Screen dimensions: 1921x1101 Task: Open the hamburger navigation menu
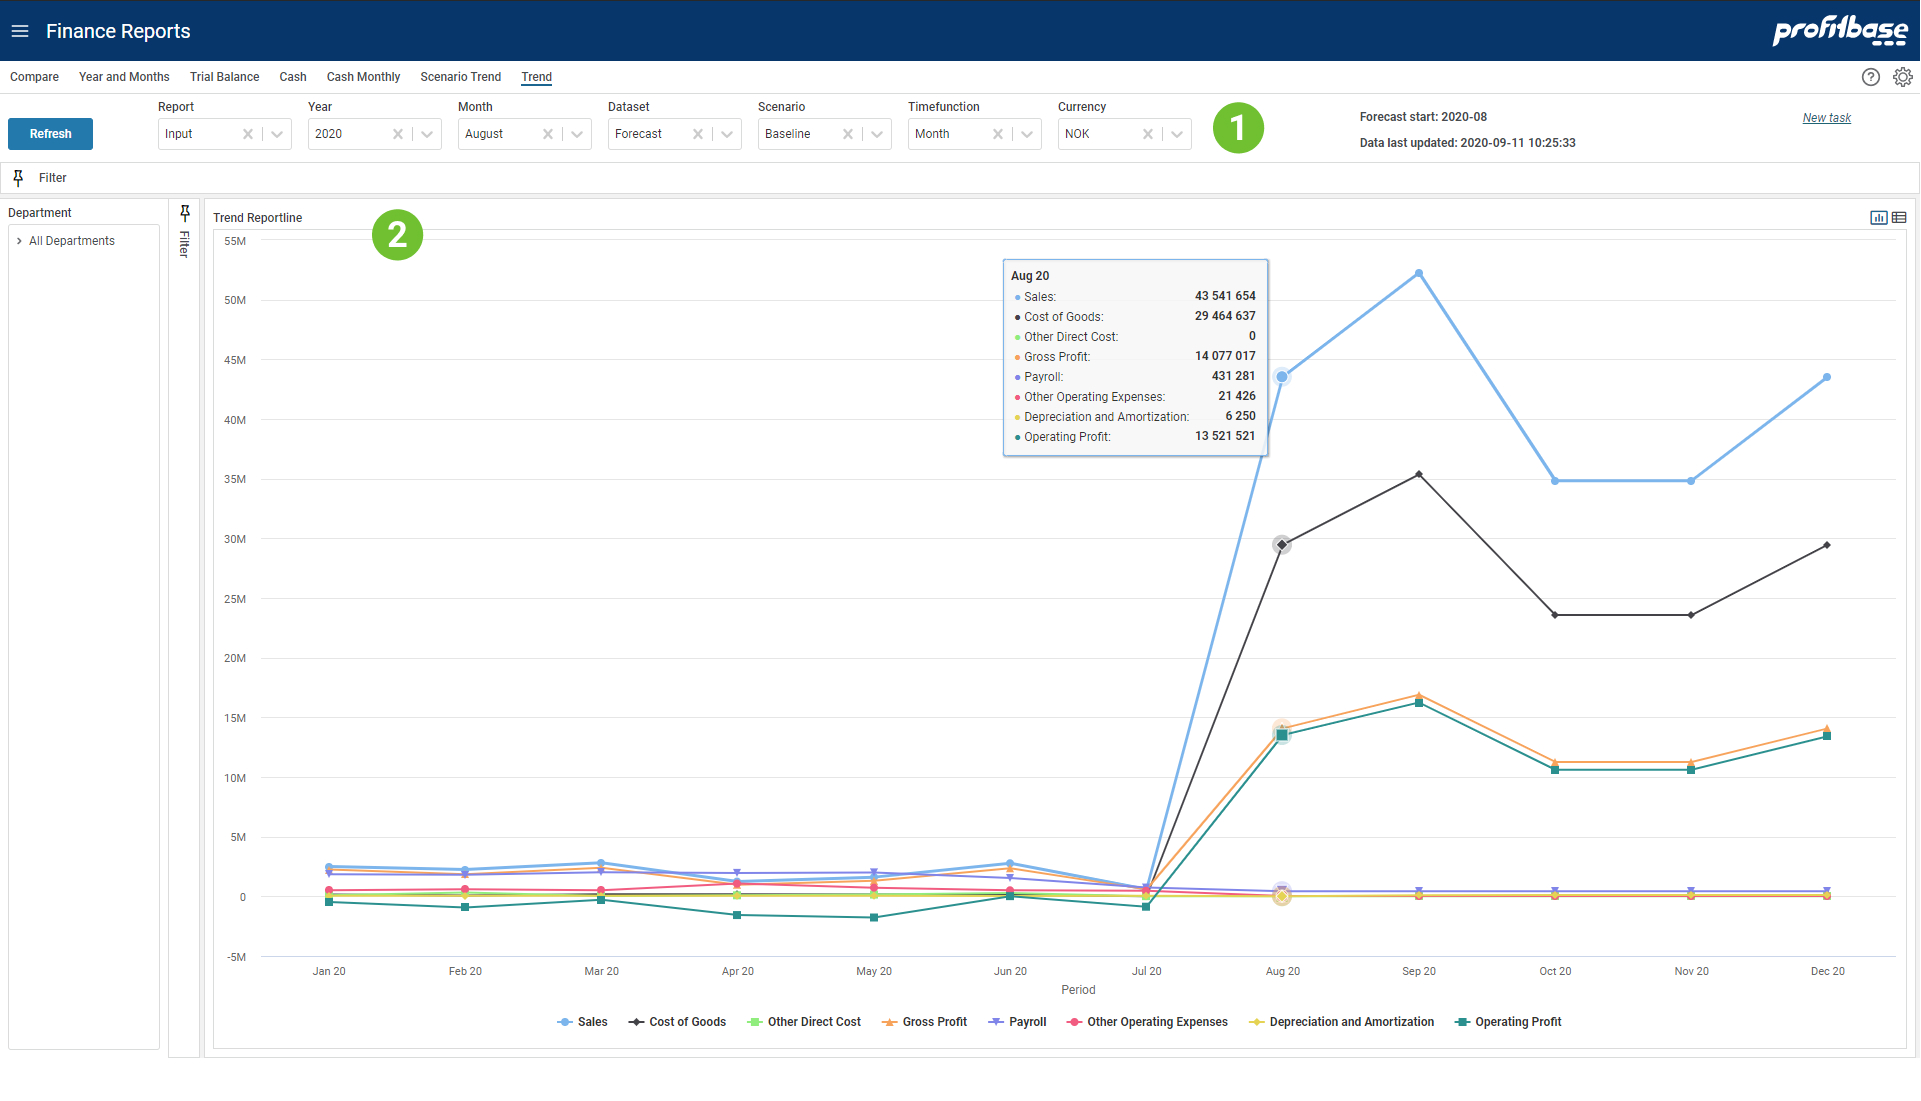[20, 30]
